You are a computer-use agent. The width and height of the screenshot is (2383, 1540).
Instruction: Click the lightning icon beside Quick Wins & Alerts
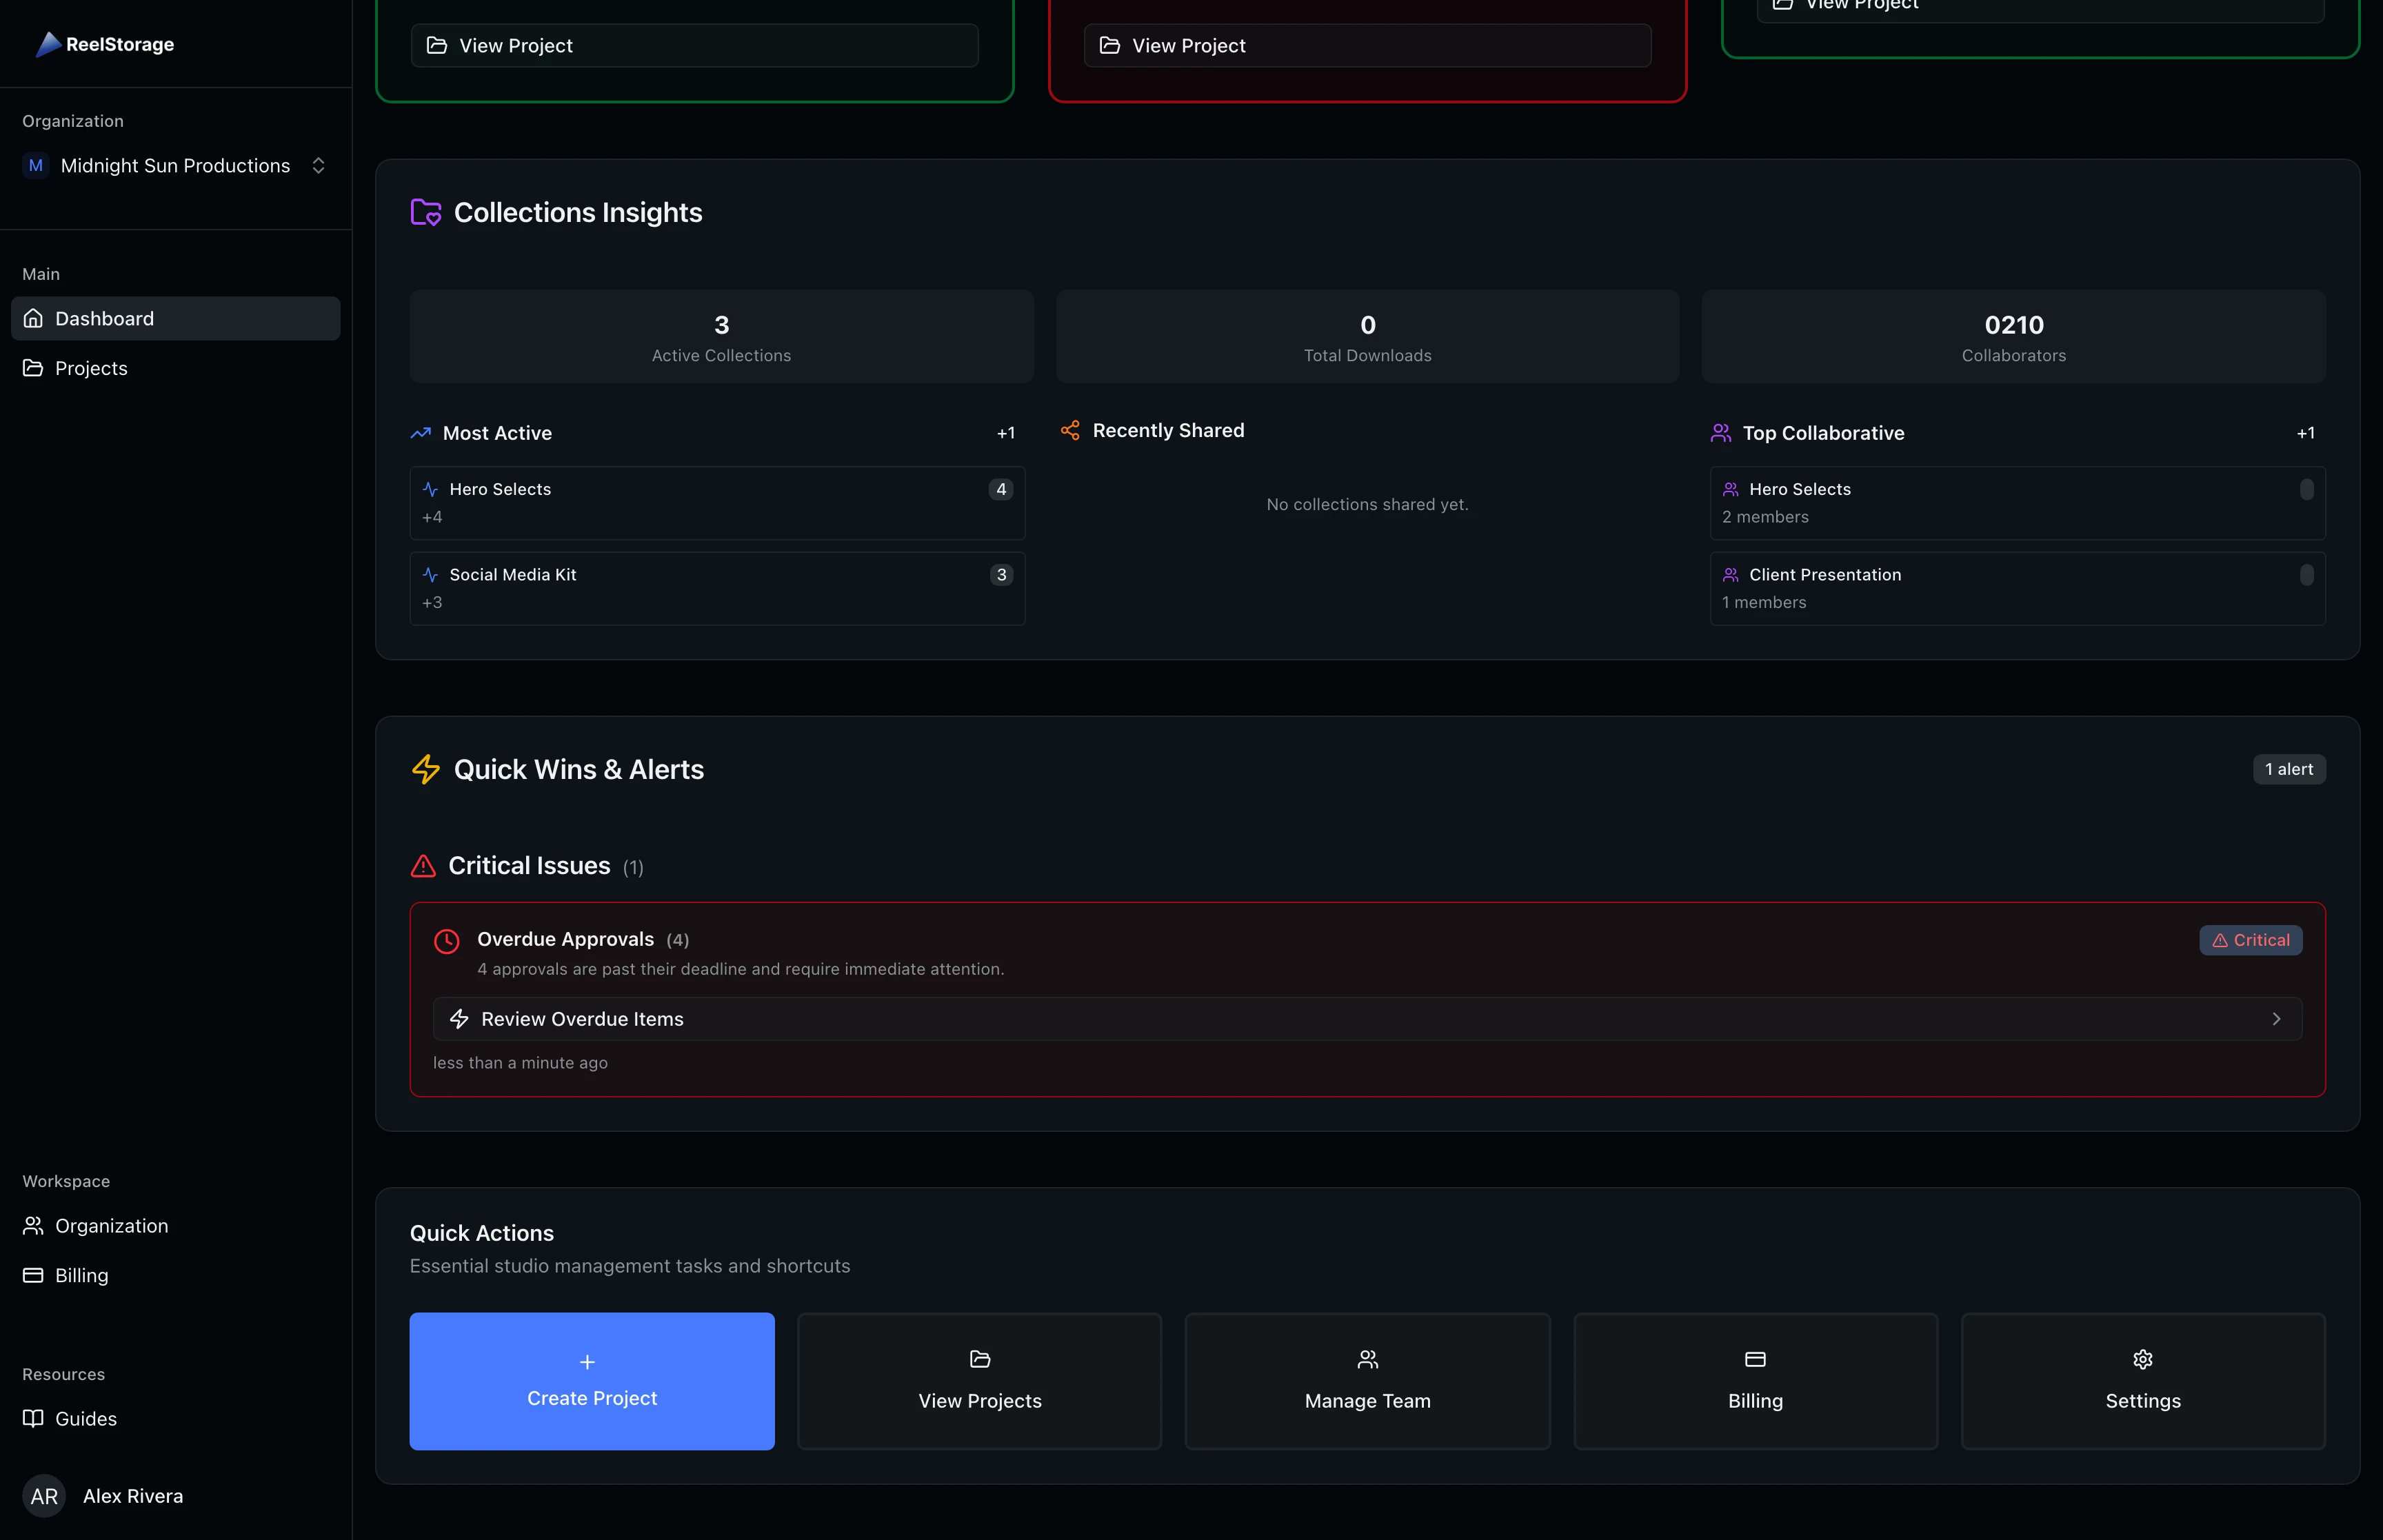click(425, 769)
